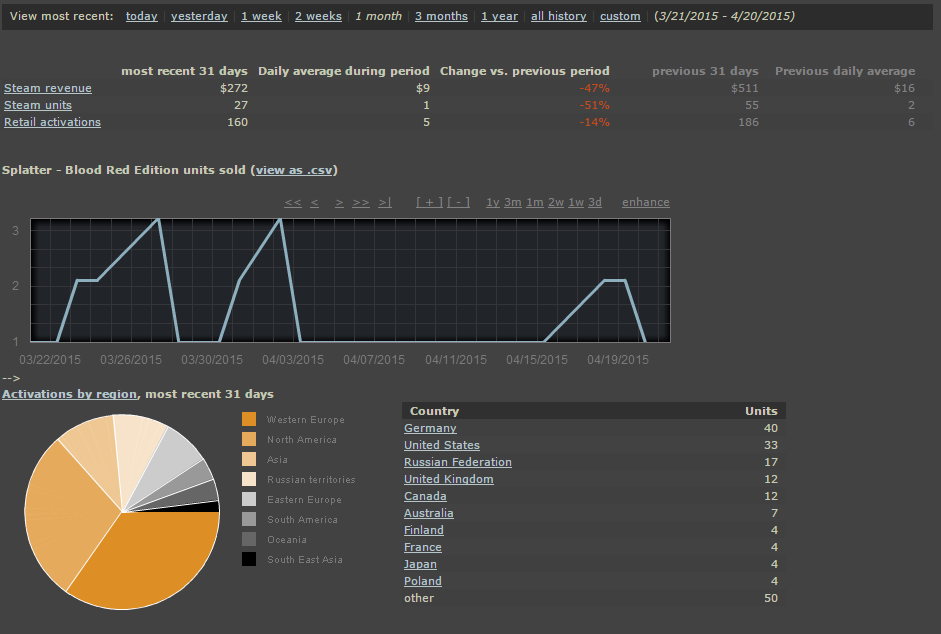Zoom in chart with [ + ] control
This screenshot has width=941, height=634.
pos(429,202)
